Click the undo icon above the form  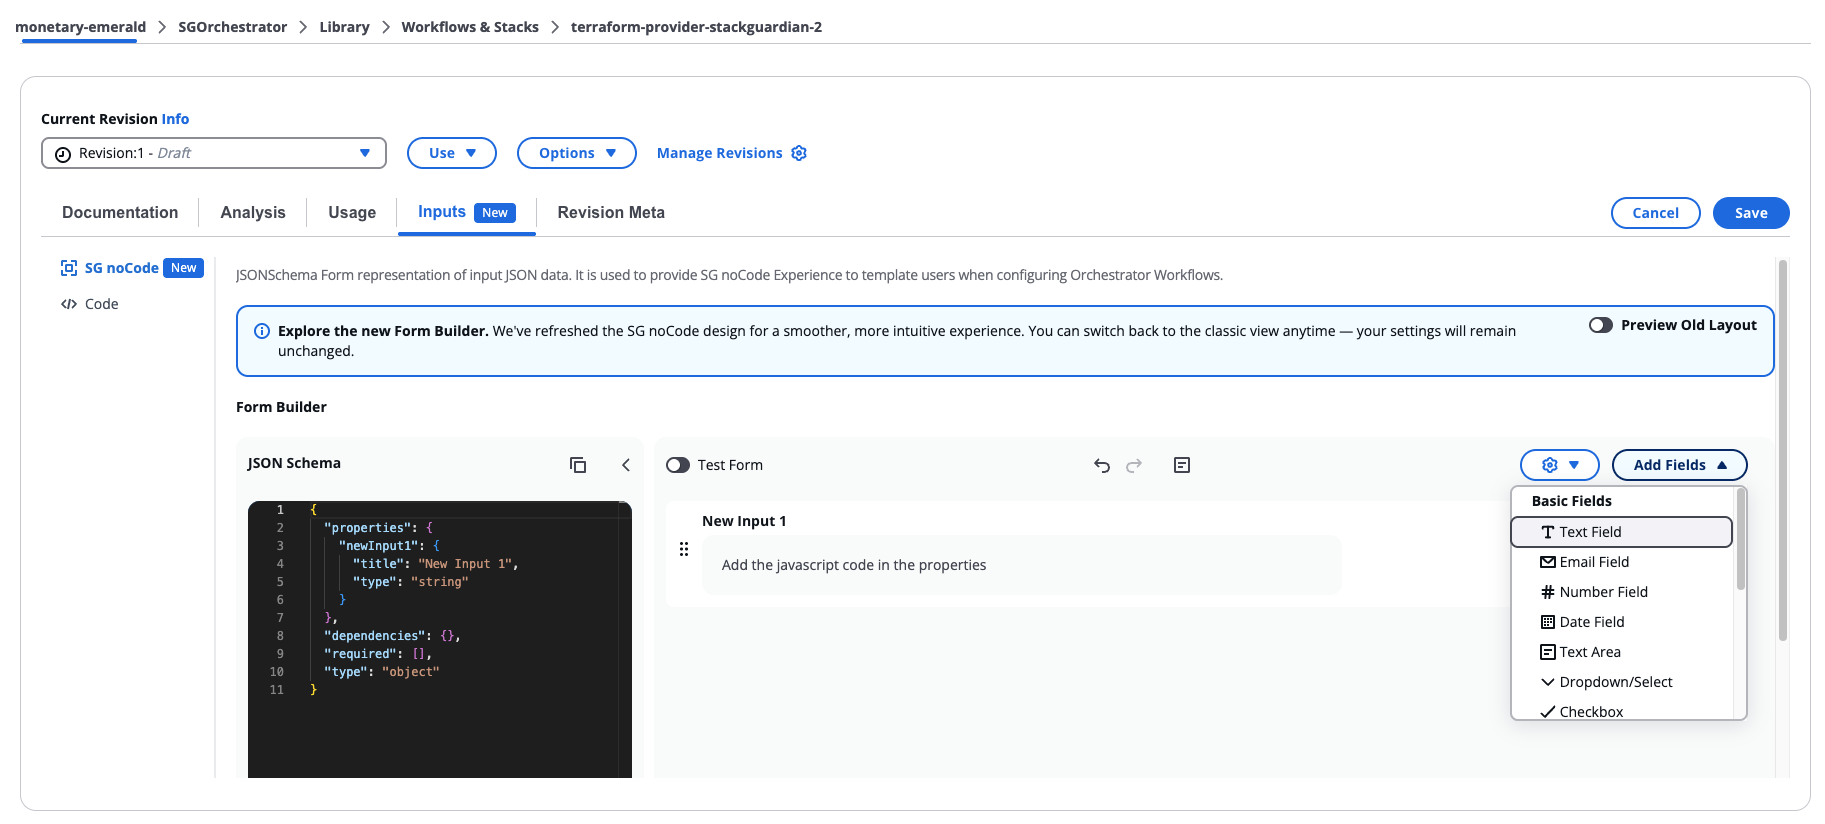point(1101,465)
